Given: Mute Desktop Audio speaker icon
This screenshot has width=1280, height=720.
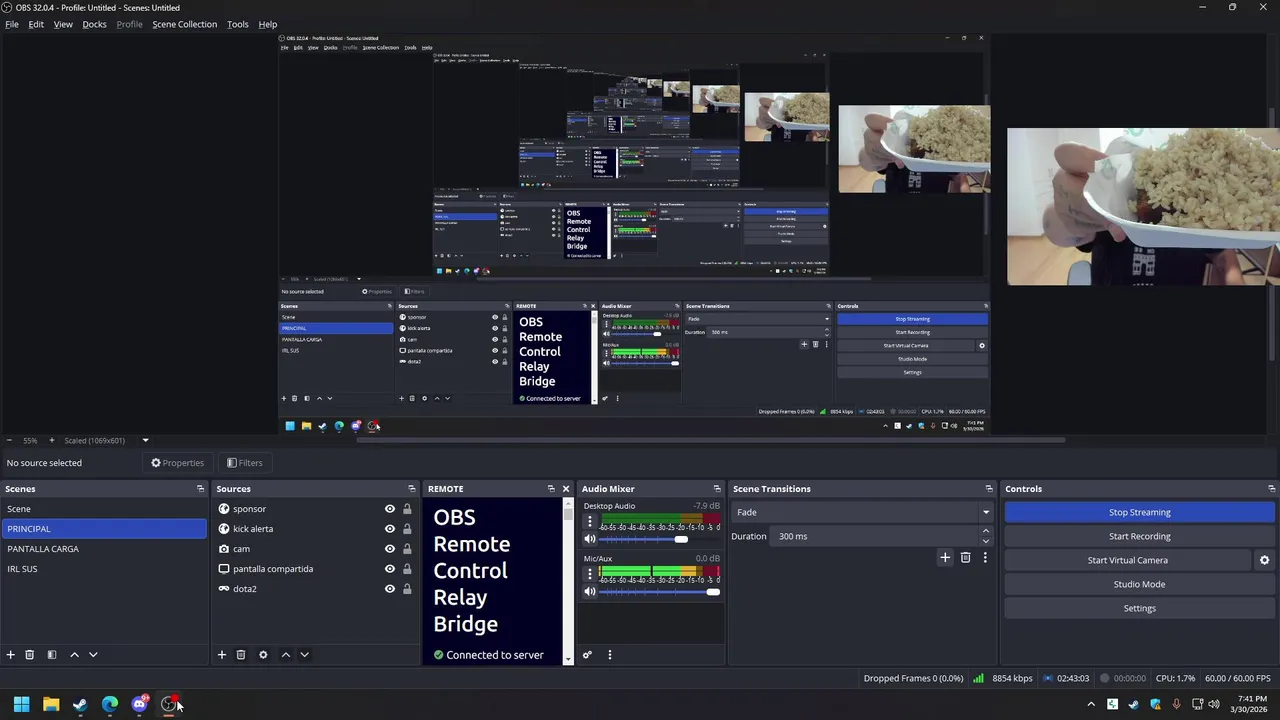Looking at the screenshot, I should pos(590,539).
